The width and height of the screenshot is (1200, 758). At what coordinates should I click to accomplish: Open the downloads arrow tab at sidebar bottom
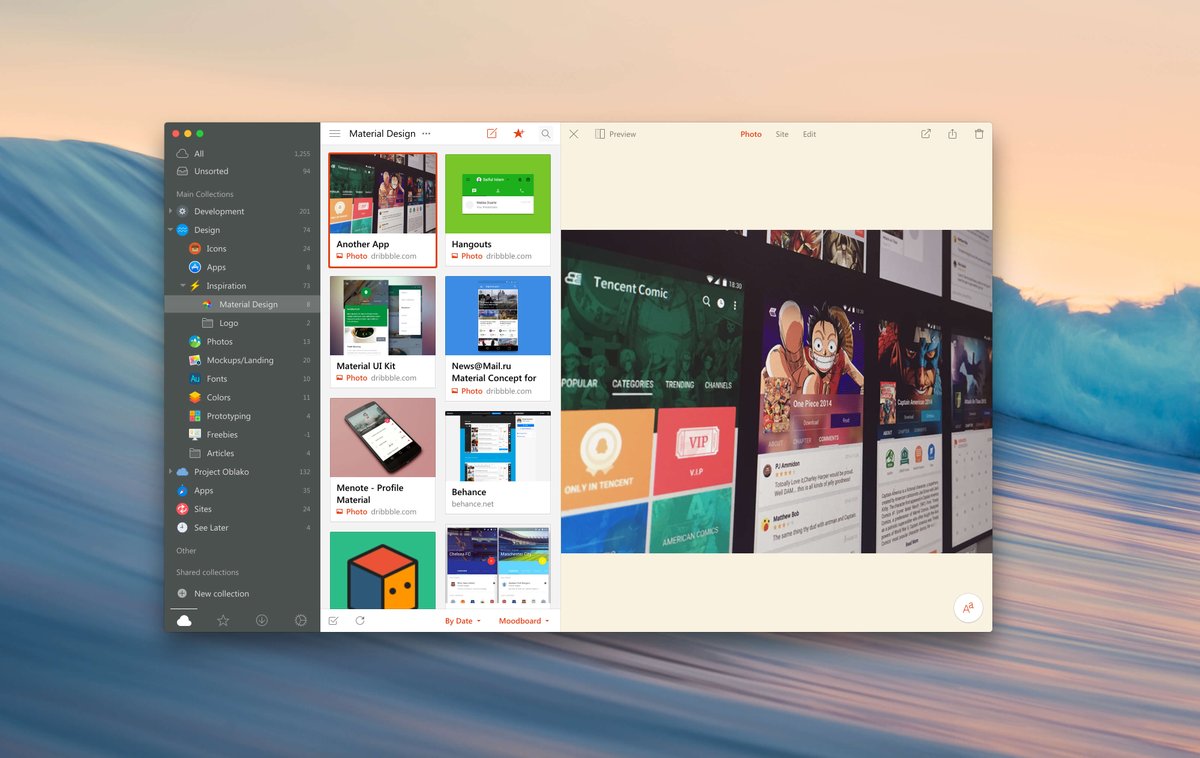(262, 621)
